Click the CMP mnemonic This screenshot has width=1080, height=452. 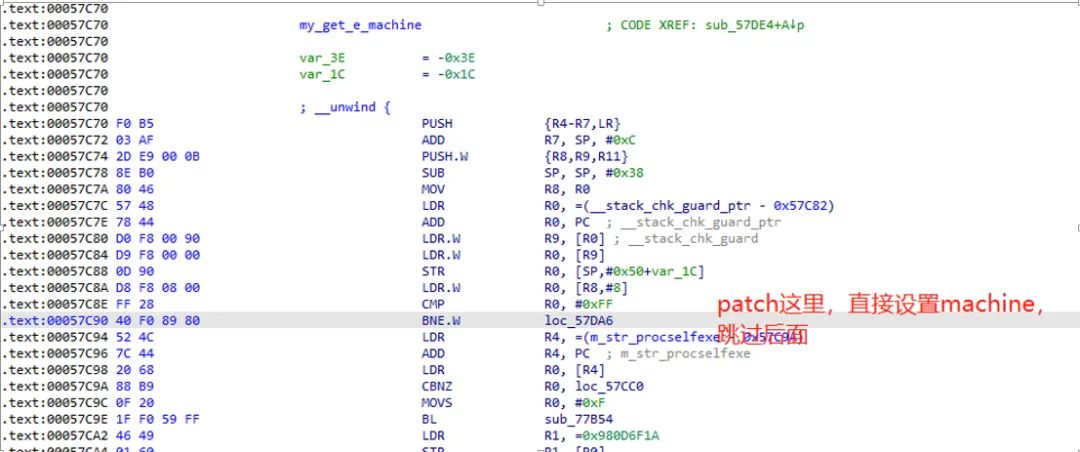(433, 305)
